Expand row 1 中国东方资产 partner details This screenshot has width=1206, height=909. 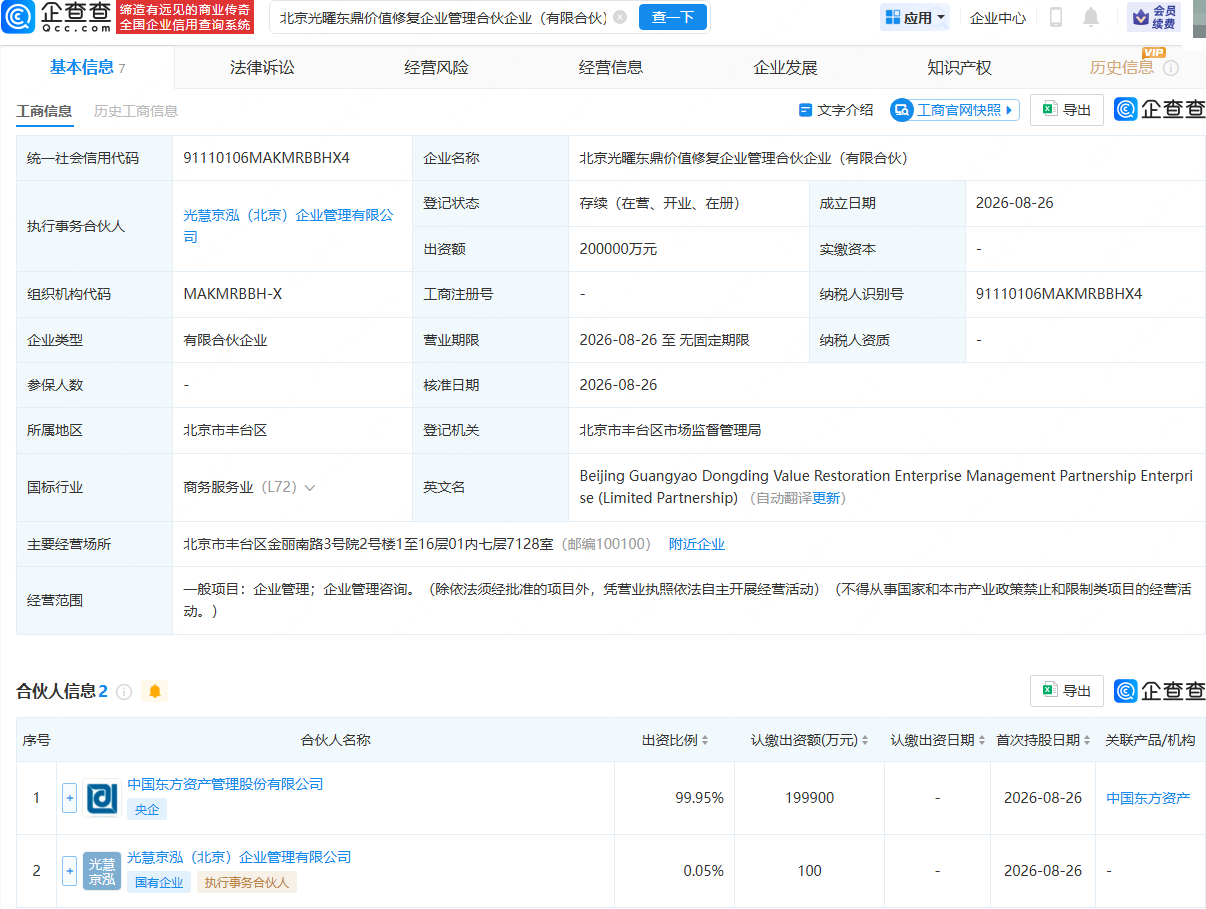click(x=69, y=798)
